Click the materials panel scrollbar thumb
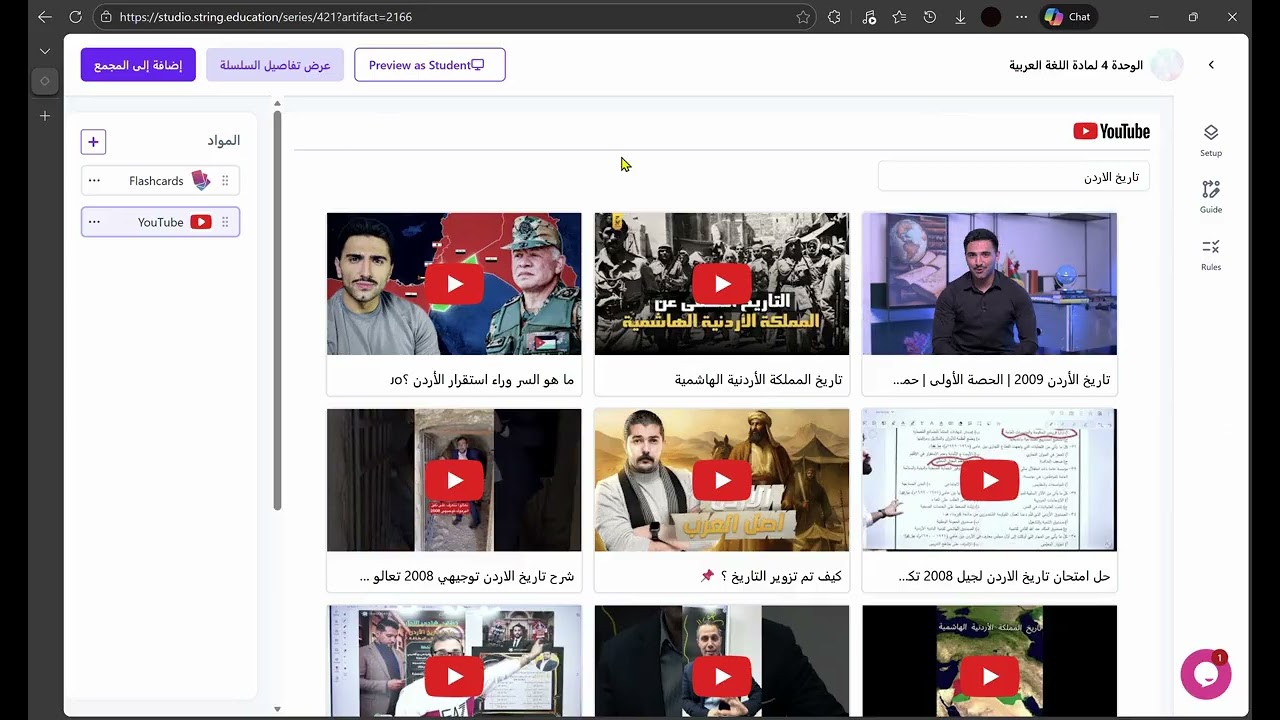Image resolution: width=1280 pixels, height=720 pixels. click(x=277, y=310)
